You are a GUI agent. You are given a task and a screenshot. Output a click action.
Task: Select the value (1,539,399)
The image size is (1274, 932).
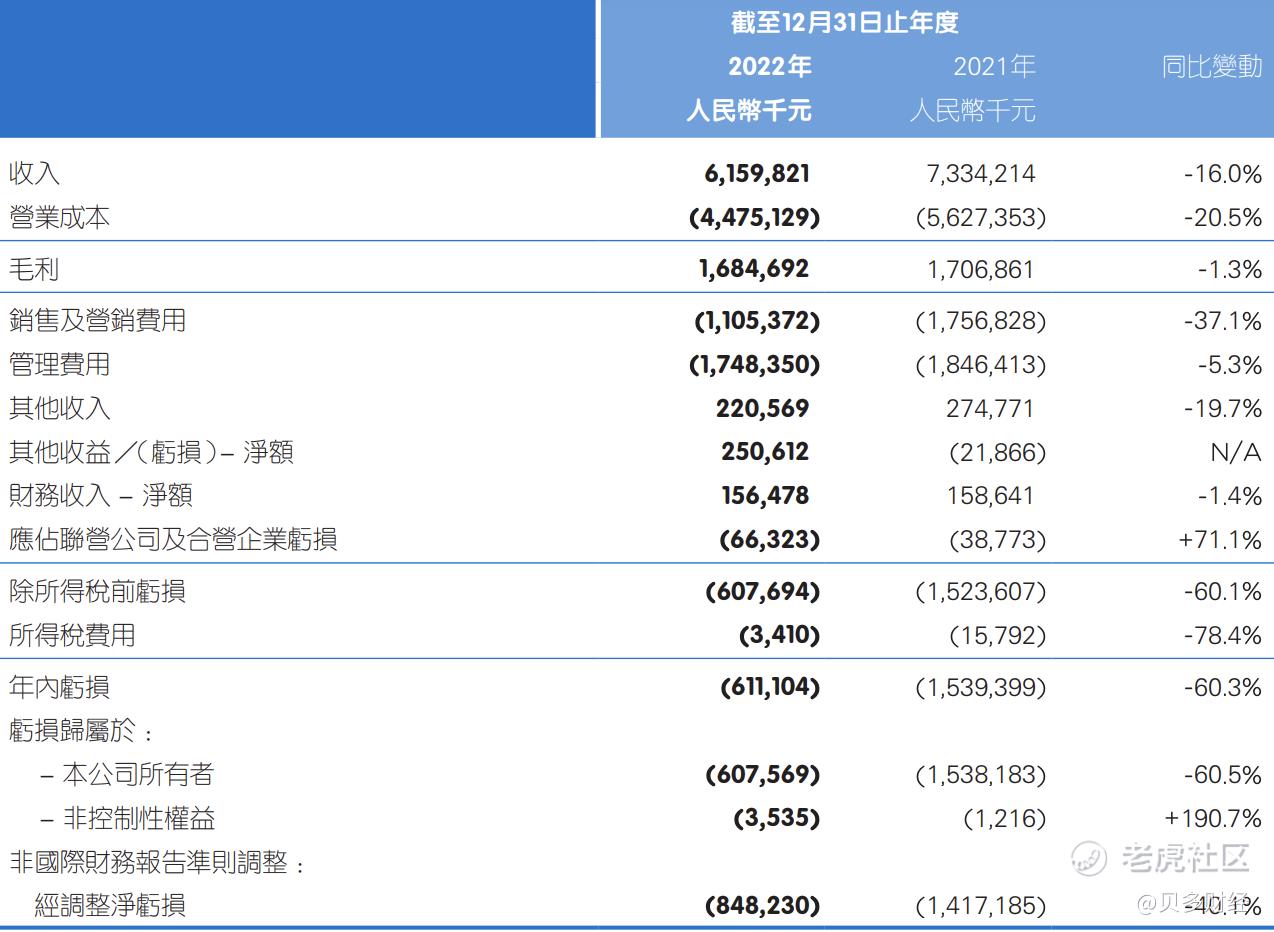(980, 688)
